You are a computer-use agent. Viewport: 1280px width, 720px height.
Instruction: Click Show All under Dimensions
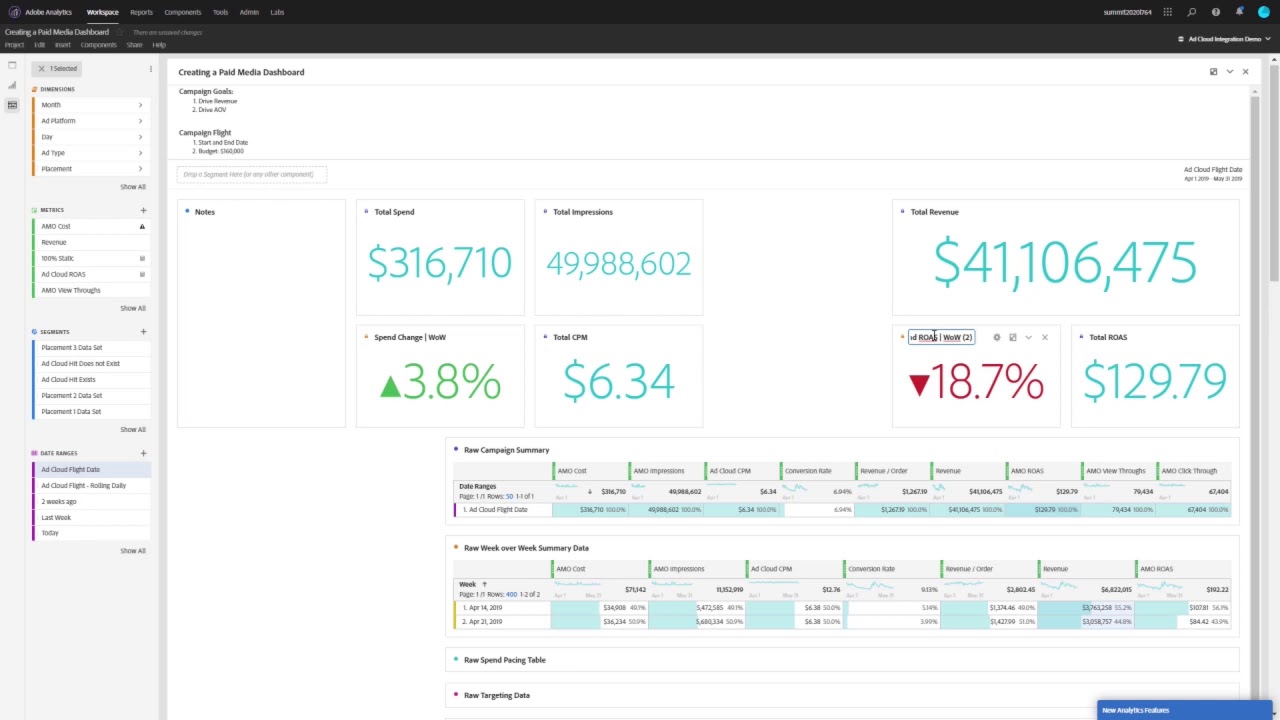click(133, 187)
